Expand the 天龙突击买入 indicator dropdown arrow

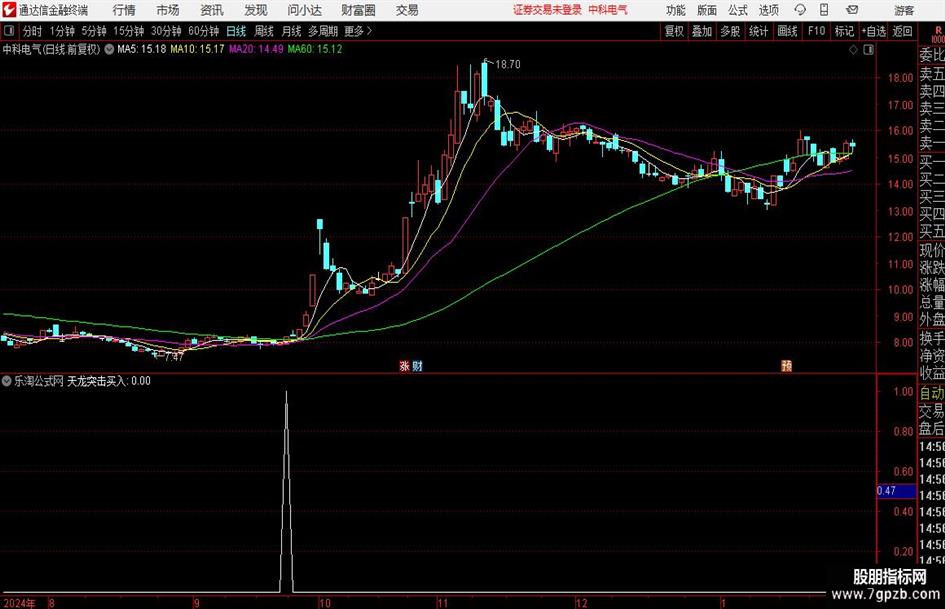(x=7, y=381)
